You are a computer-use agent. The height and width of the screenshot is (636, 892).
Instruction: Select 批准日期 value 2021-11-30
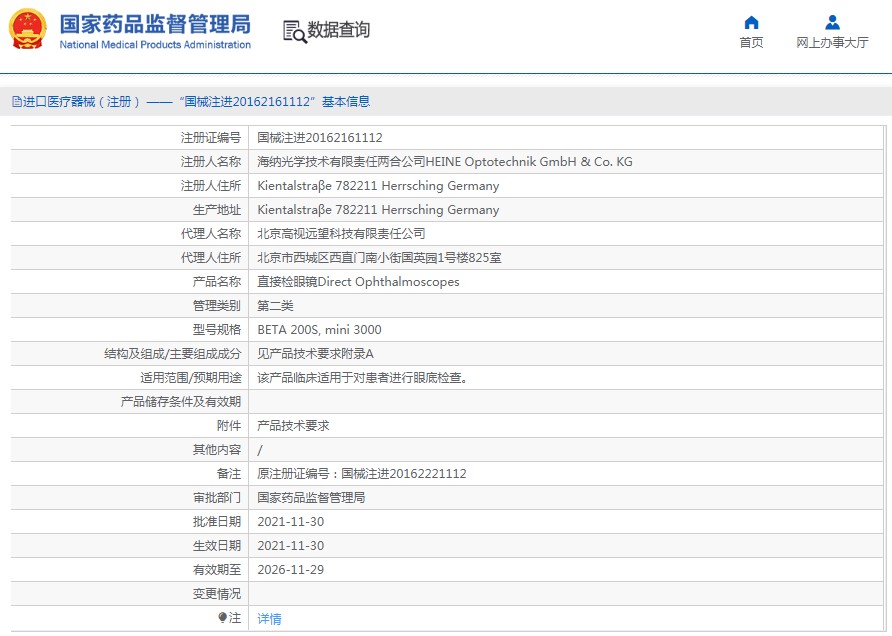[291, 522]
